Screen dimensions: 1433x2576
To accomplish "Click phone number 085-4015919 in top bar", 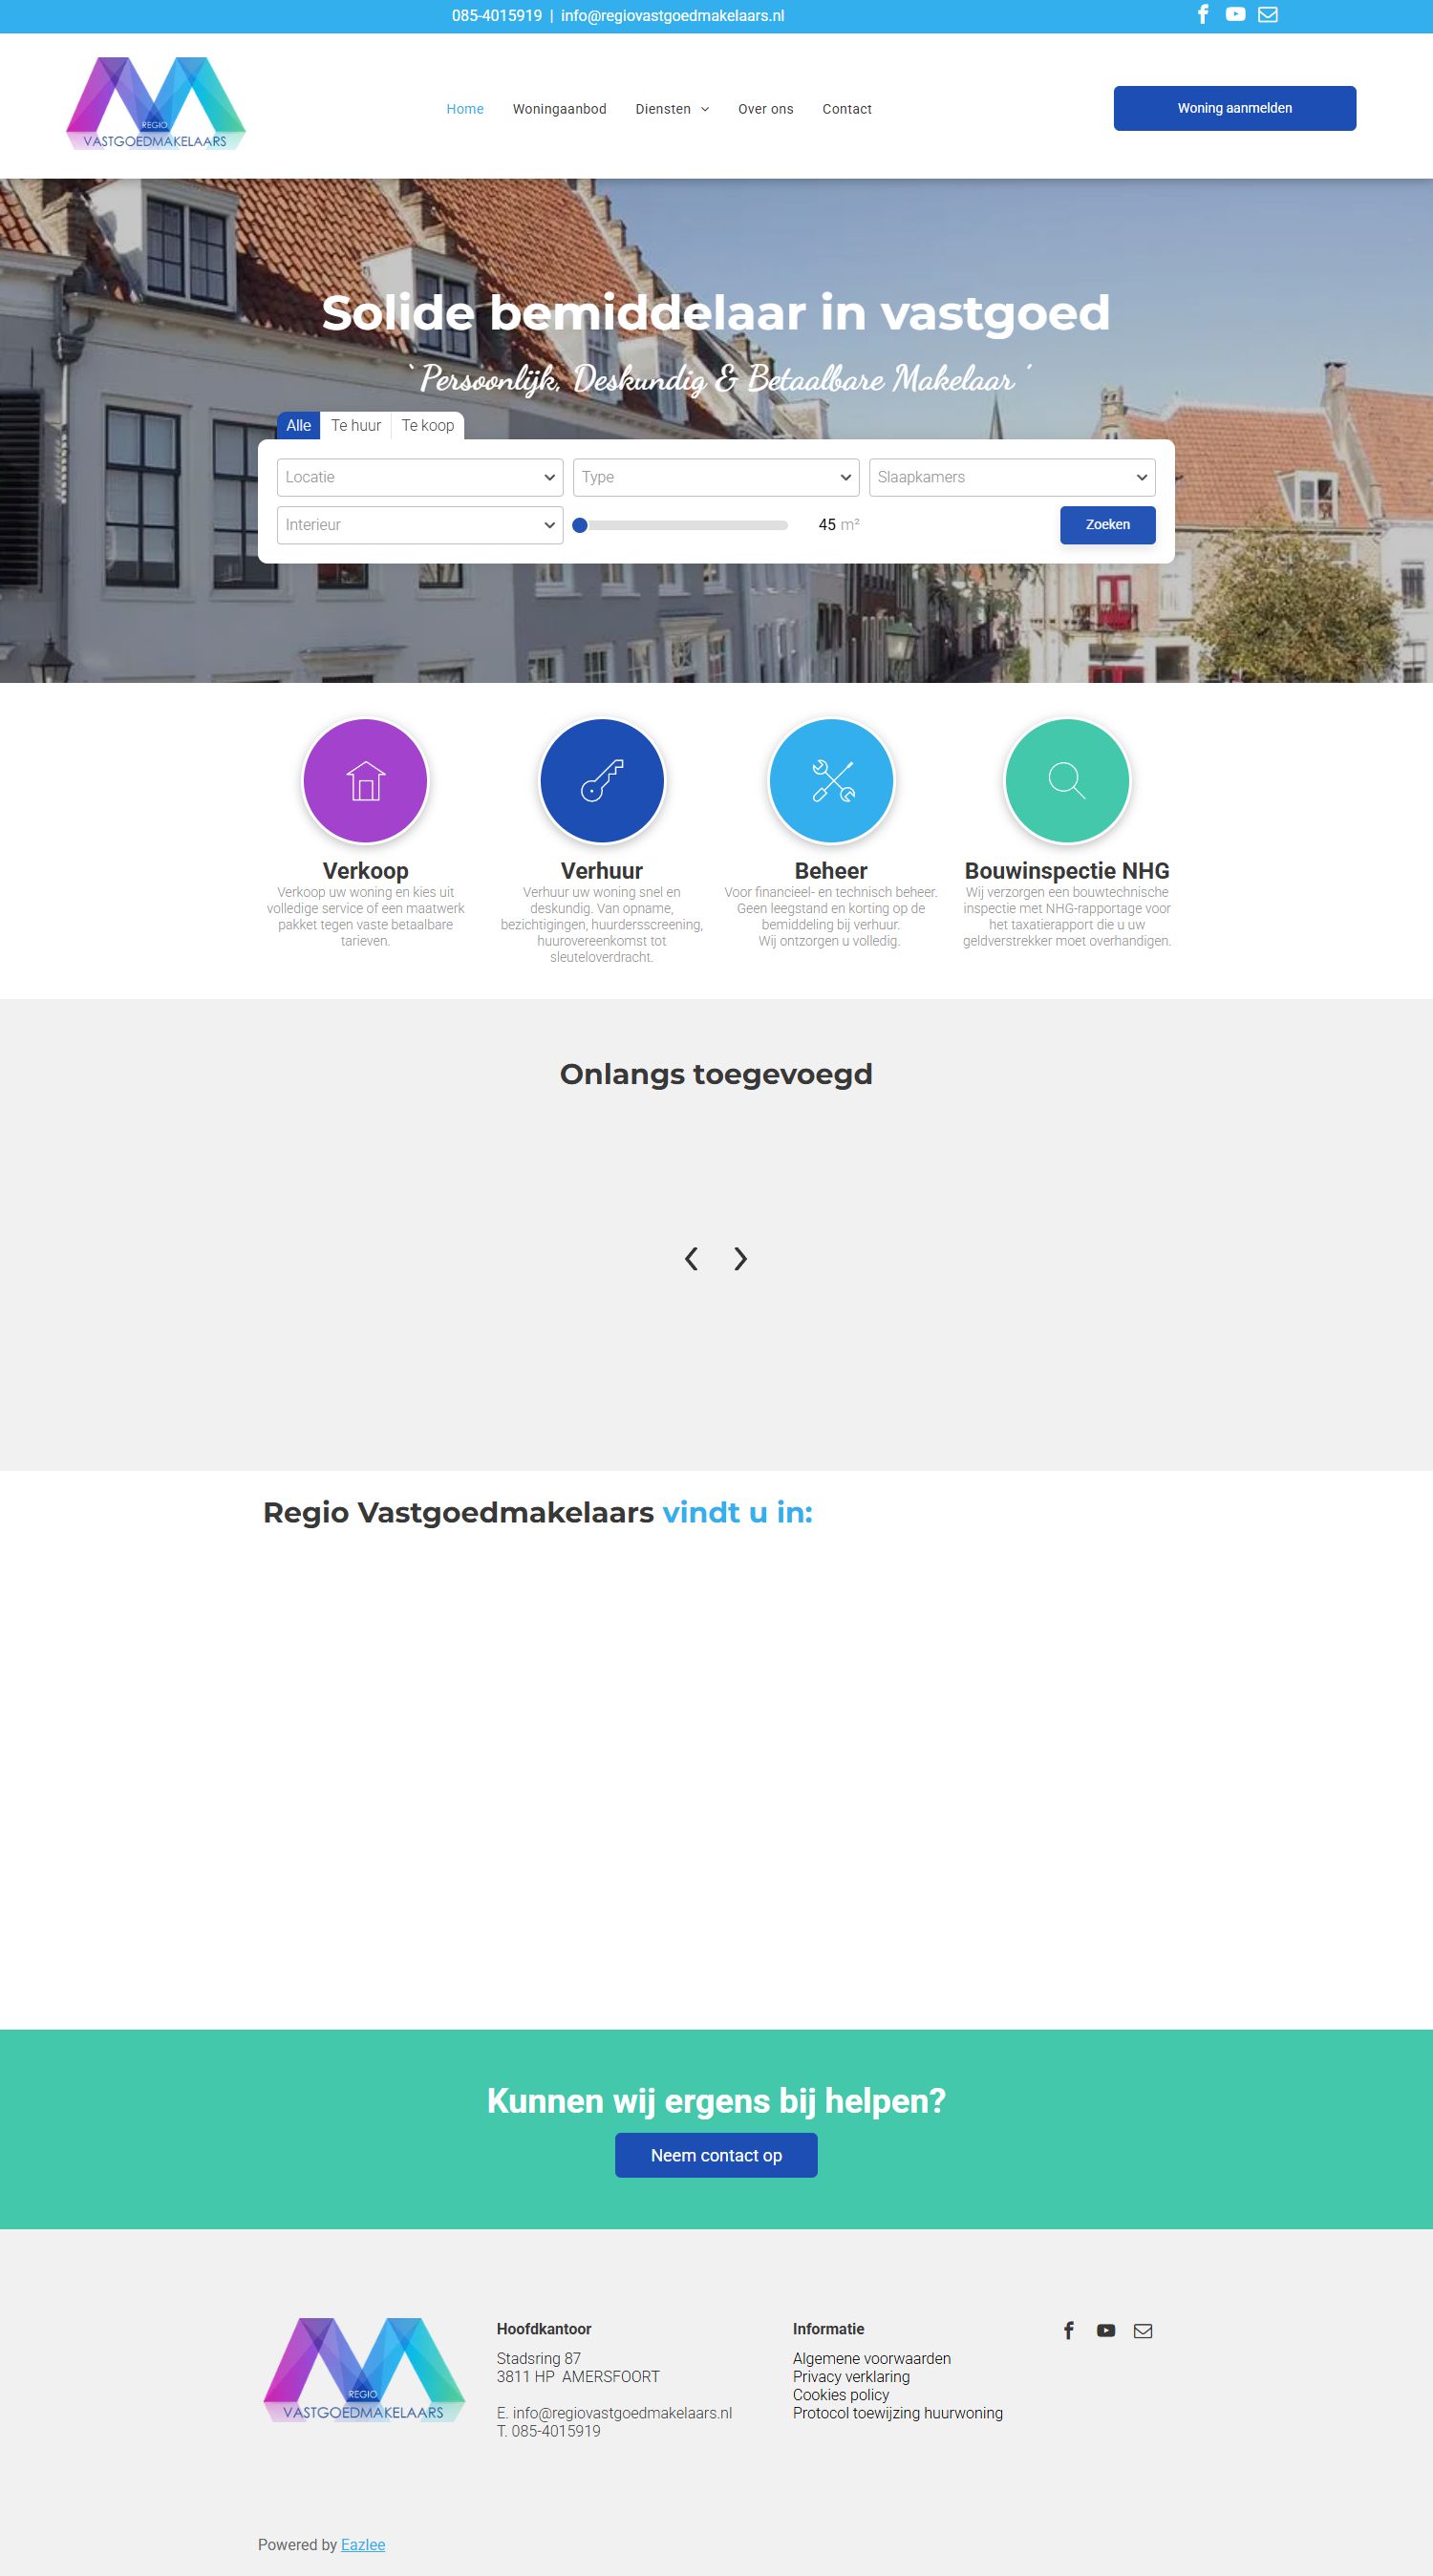I will pyautogui.click(x=496, y=16).
